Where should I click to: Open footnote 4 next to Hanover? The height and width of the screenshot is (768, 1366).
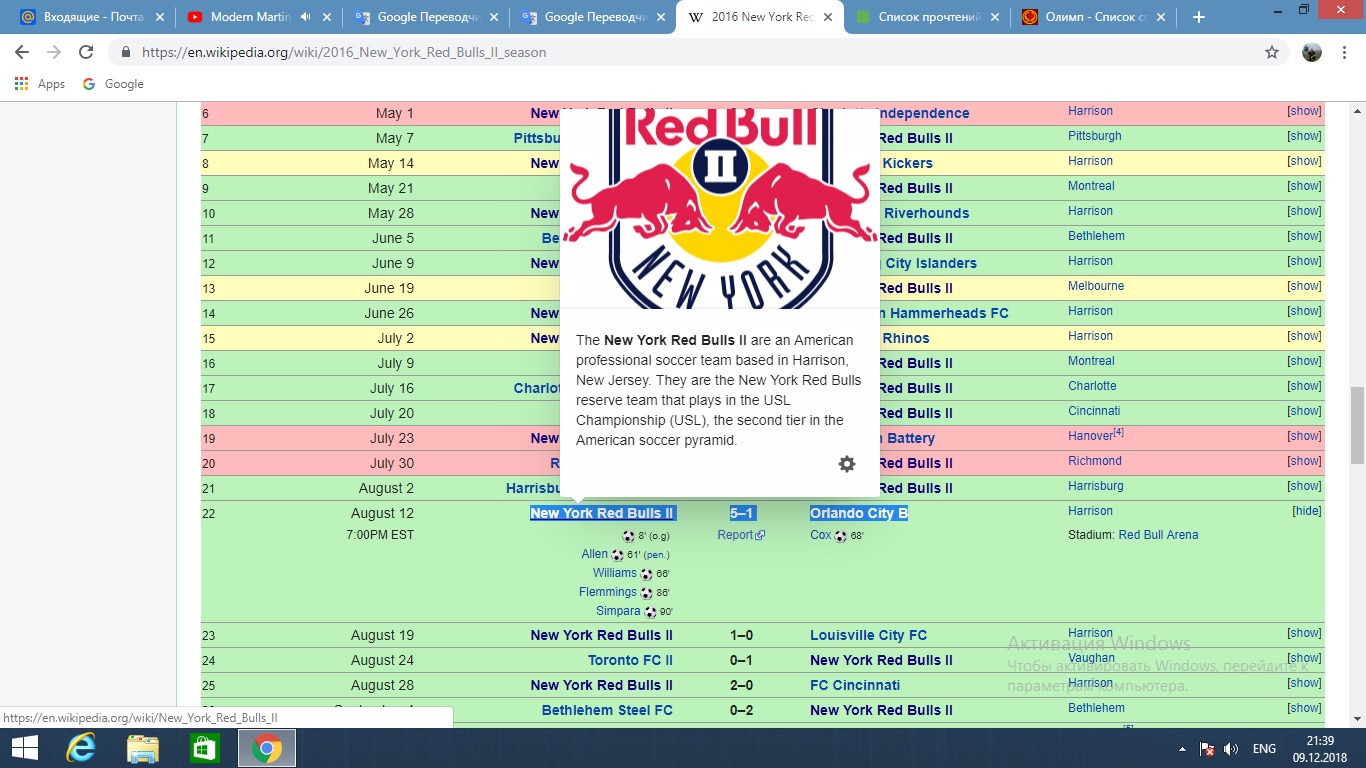[1119, 433]
